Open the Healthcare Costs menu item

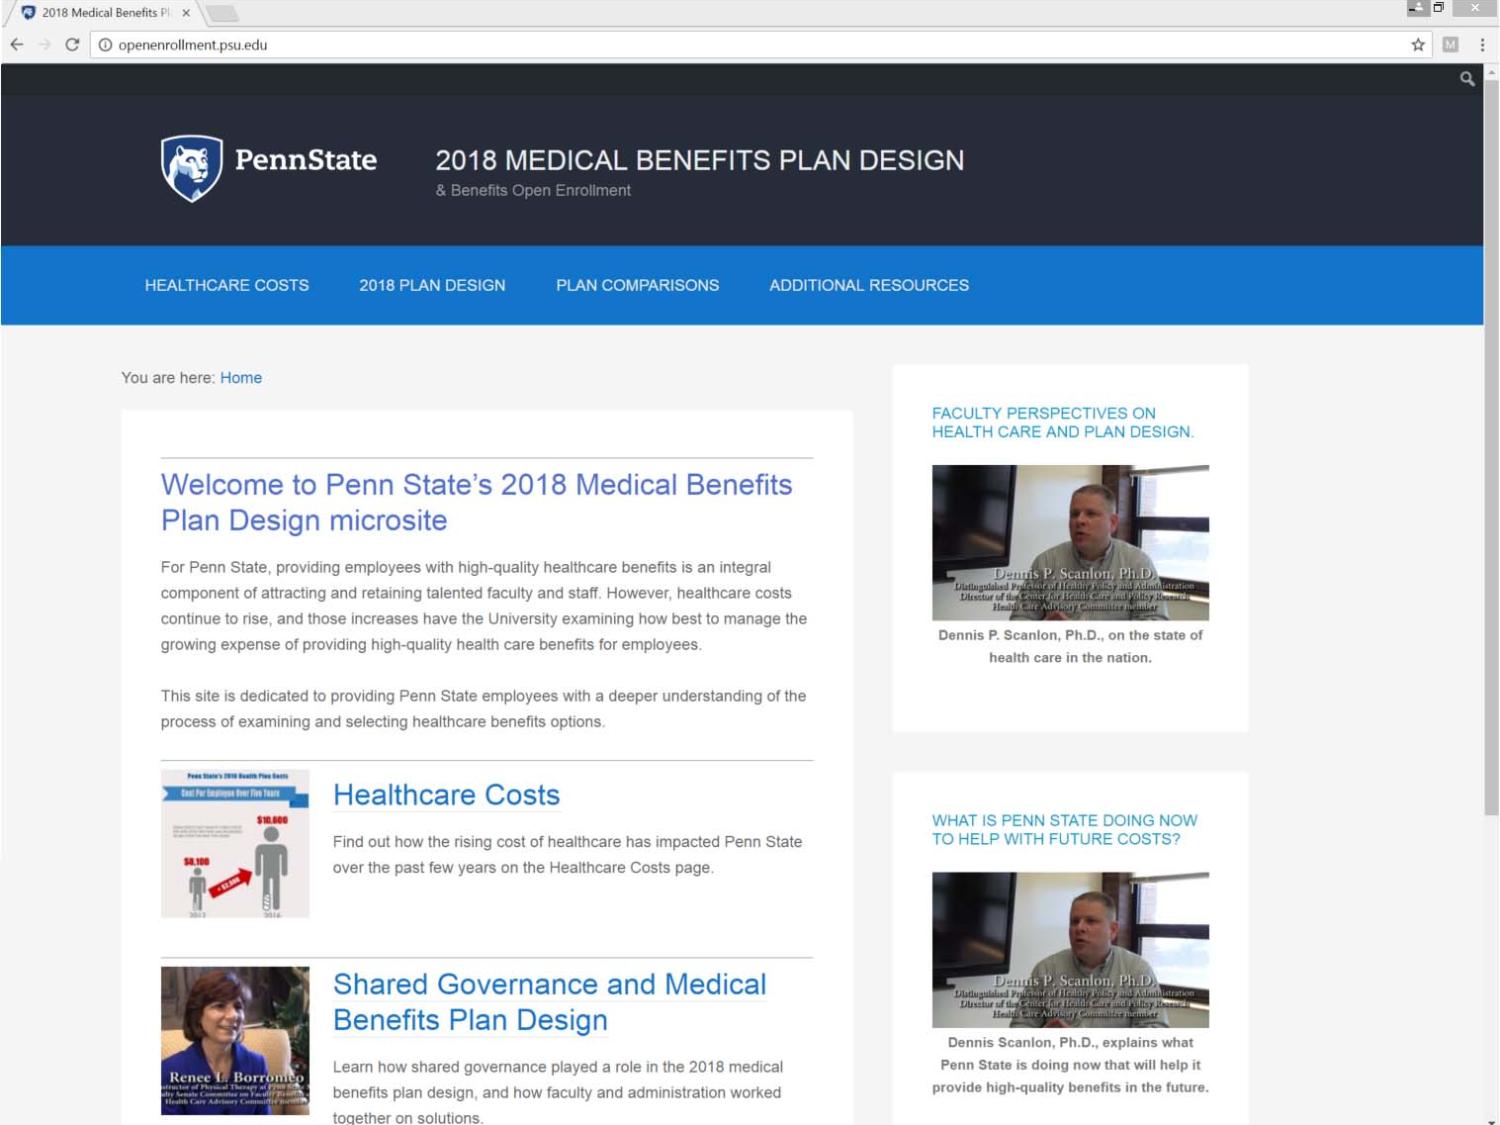click(227, 285)
